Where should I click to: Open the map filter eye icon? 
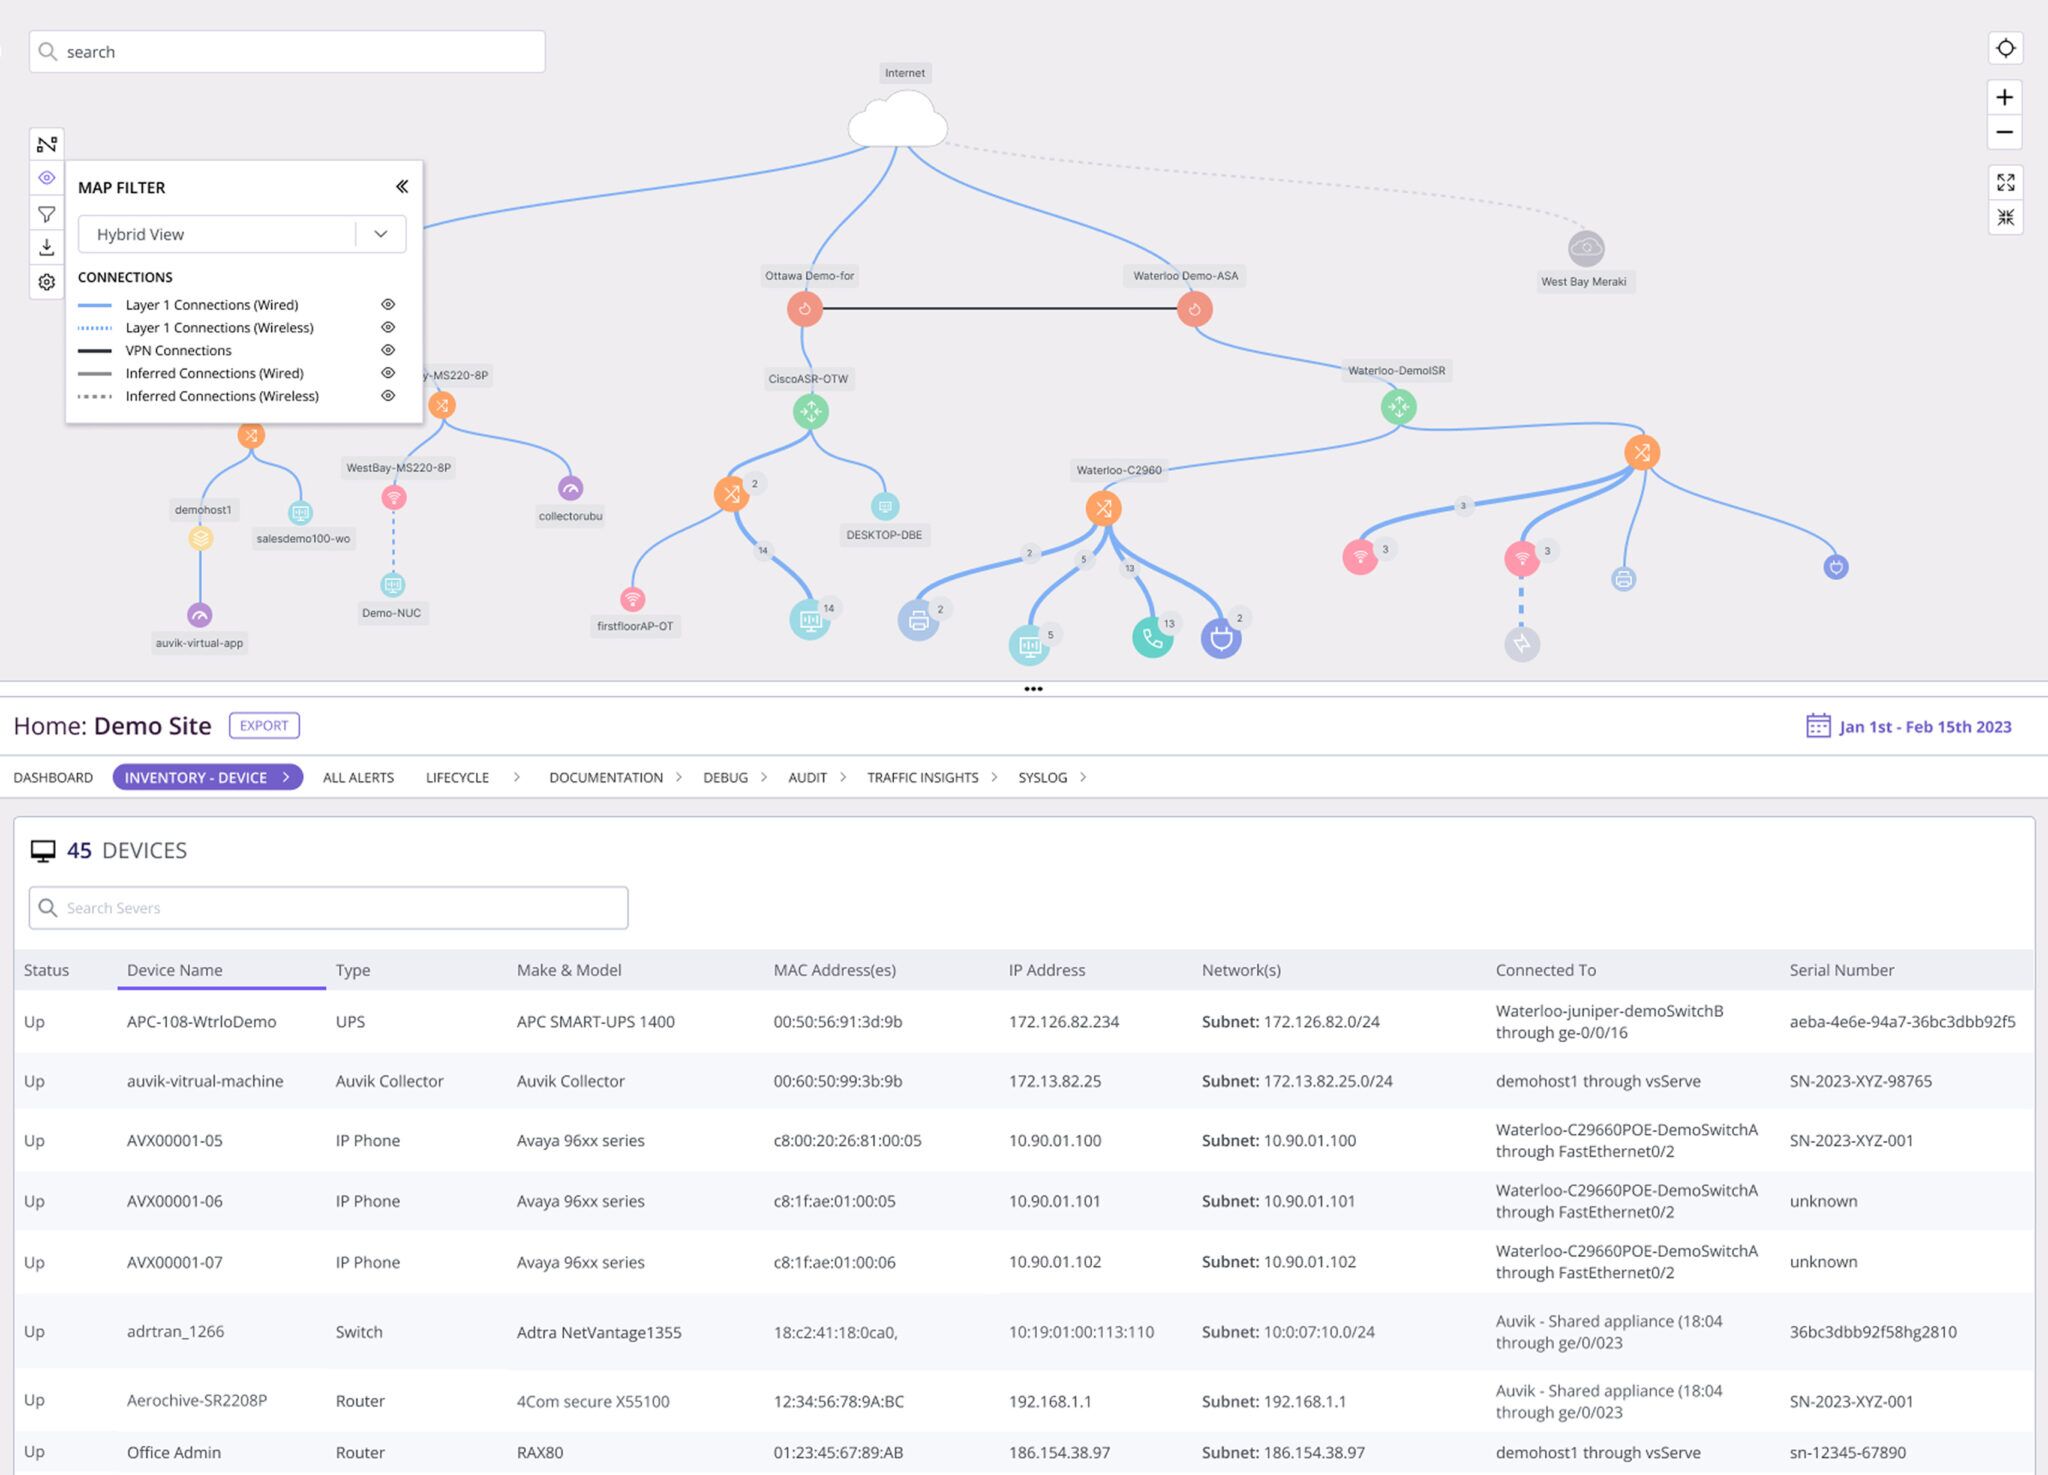pos(46,177)
